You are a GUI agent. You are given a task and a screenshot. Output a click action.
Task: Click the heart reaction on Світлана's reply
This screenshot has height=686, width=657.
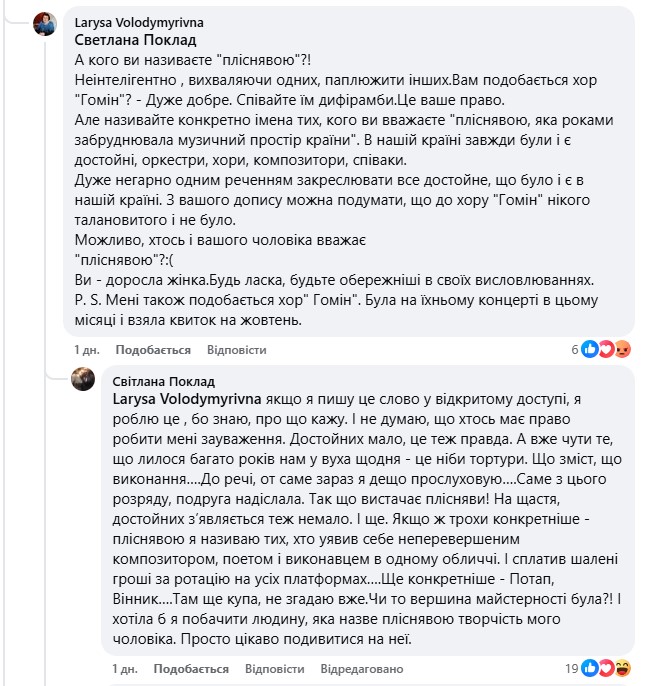coord(606,667)
